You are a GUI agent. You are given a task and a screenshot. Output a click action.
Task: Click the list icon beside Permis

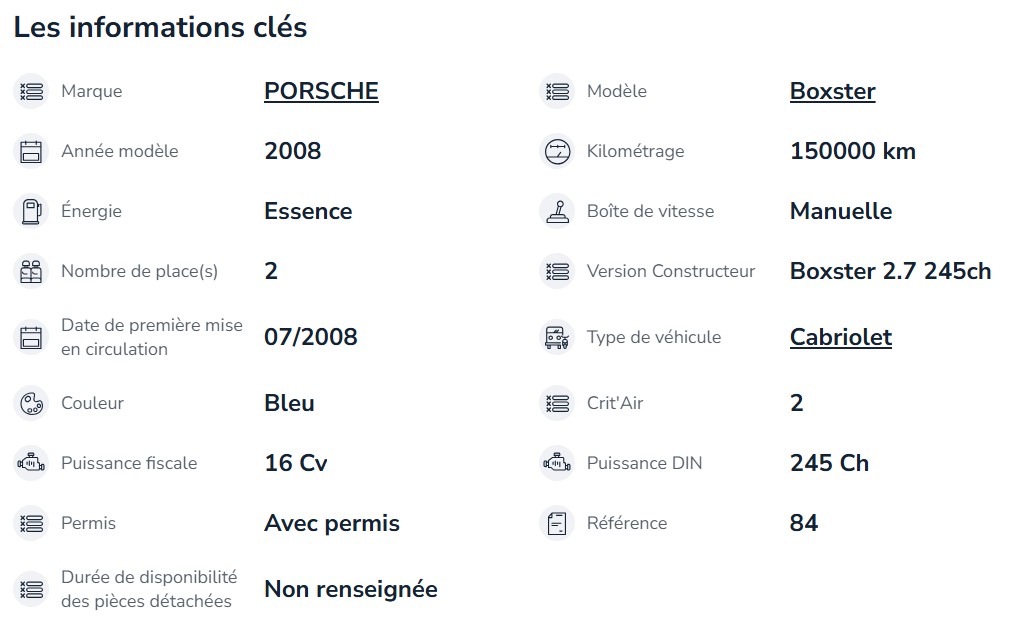(31, 523)
